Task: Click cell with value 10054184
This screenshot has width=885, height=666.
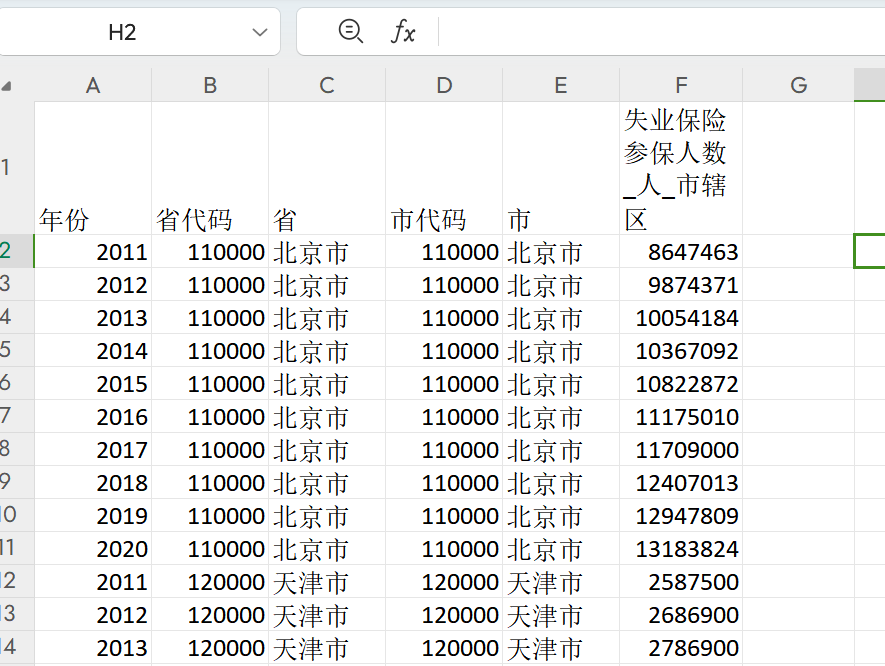Action: coord(681,318)
